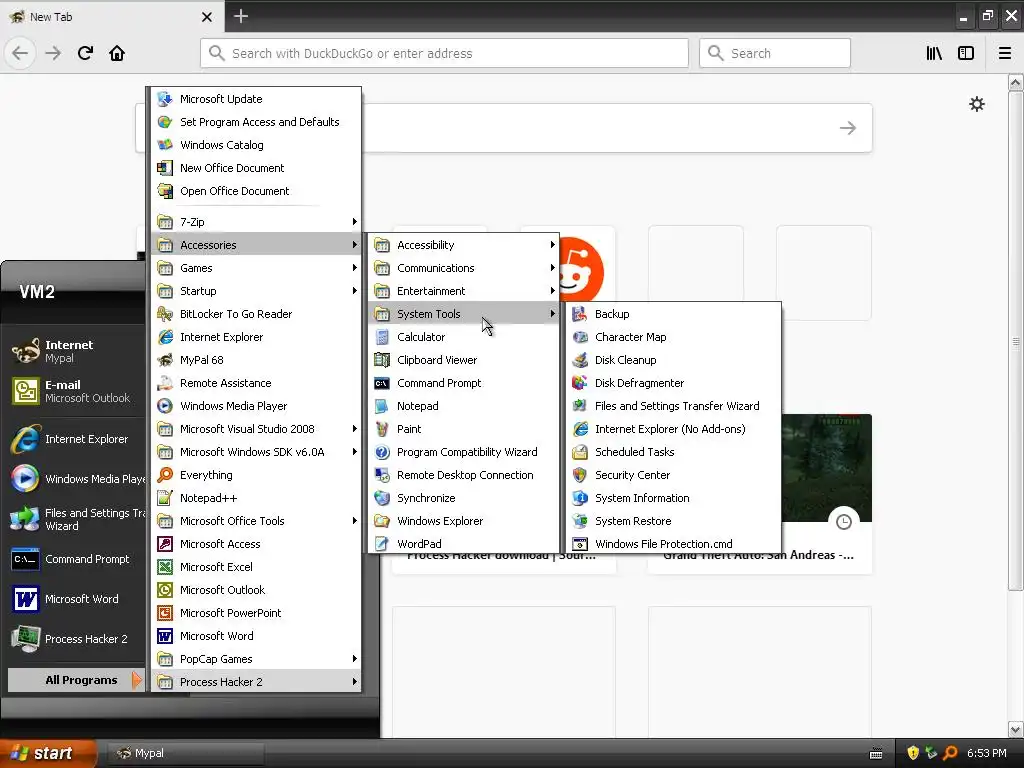The height and width of the screenshot is (768, 1024).
Task: Expand the Entertainment submenu
Action: 464,291
